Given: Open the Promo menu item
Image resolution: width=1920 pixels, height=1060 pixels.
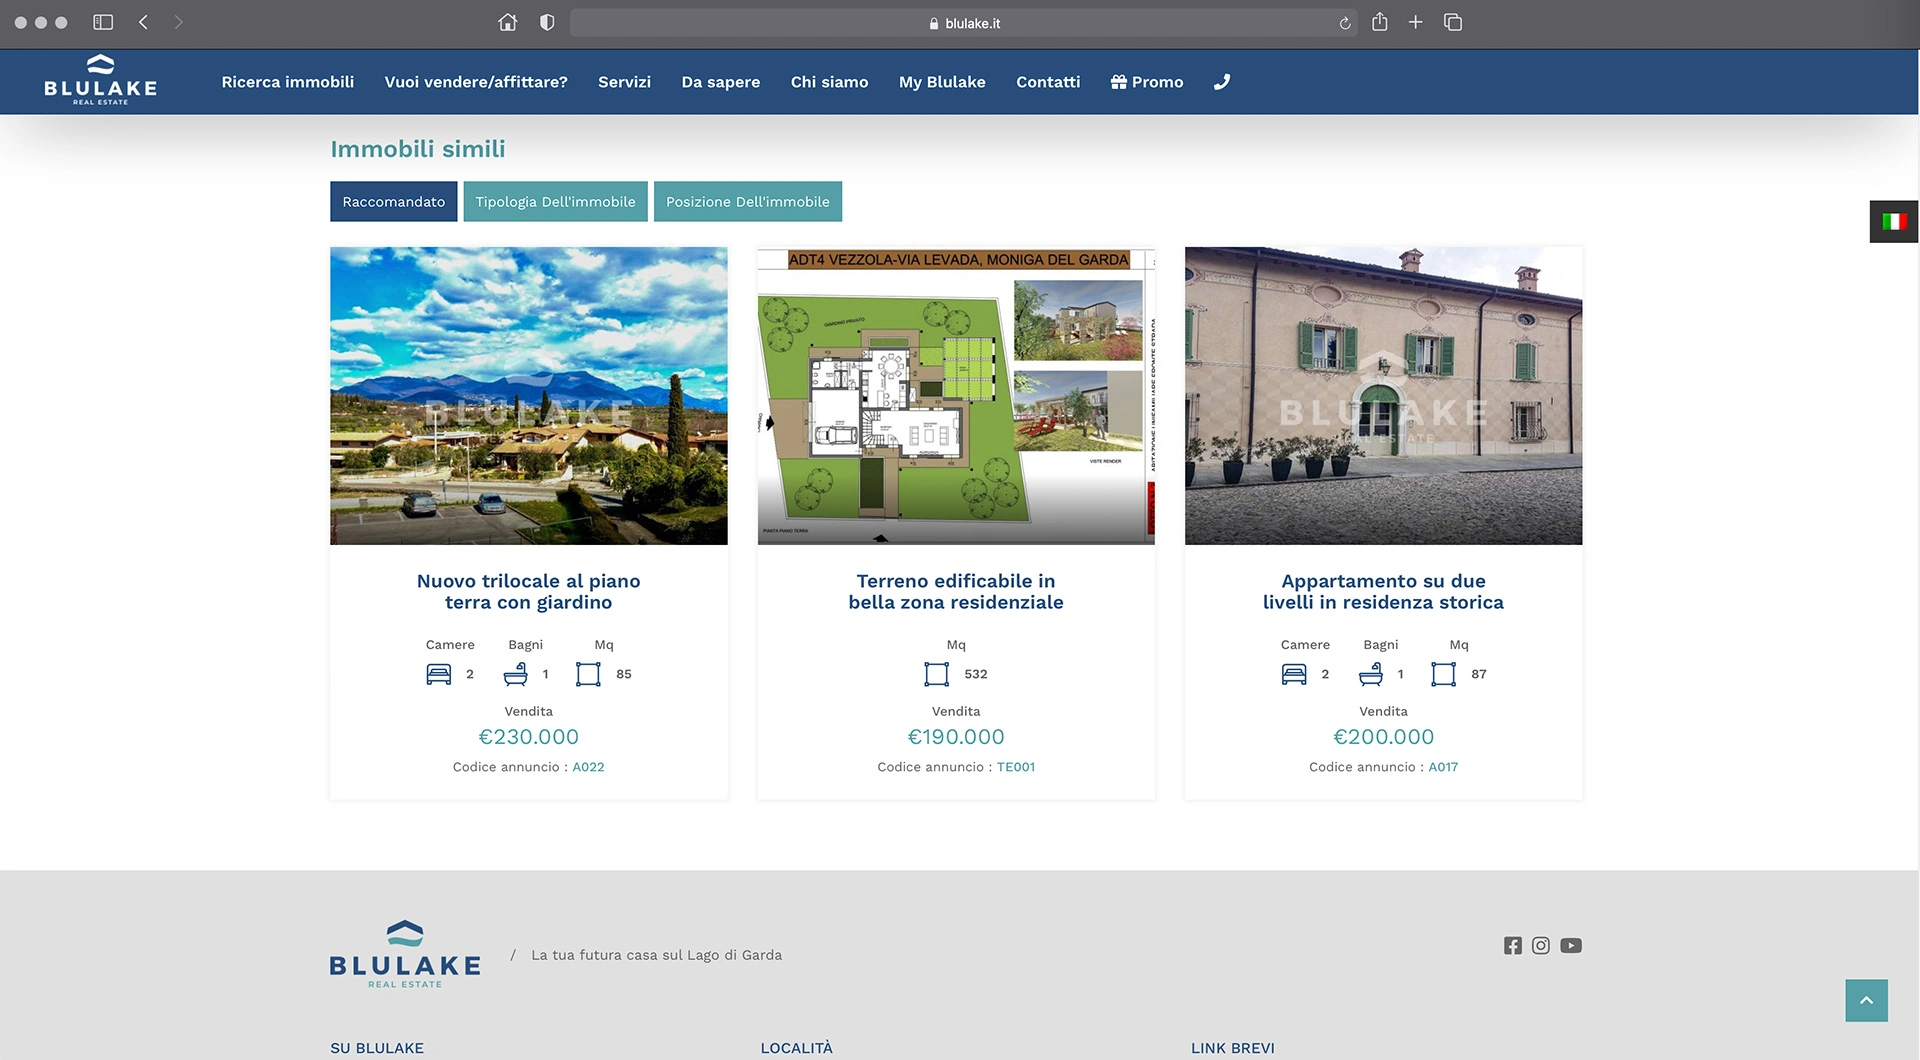Looking at the screenshot, I should coord(1147,82).
